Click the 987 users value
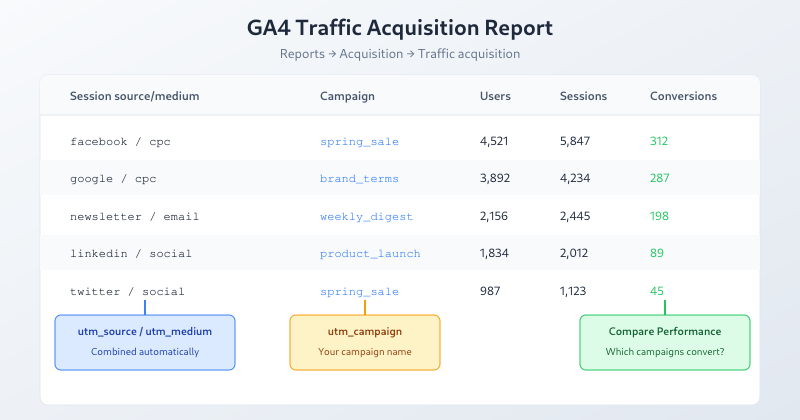Image resolution: width=800 pixels, height=420 pixels. tap(490, 291)
